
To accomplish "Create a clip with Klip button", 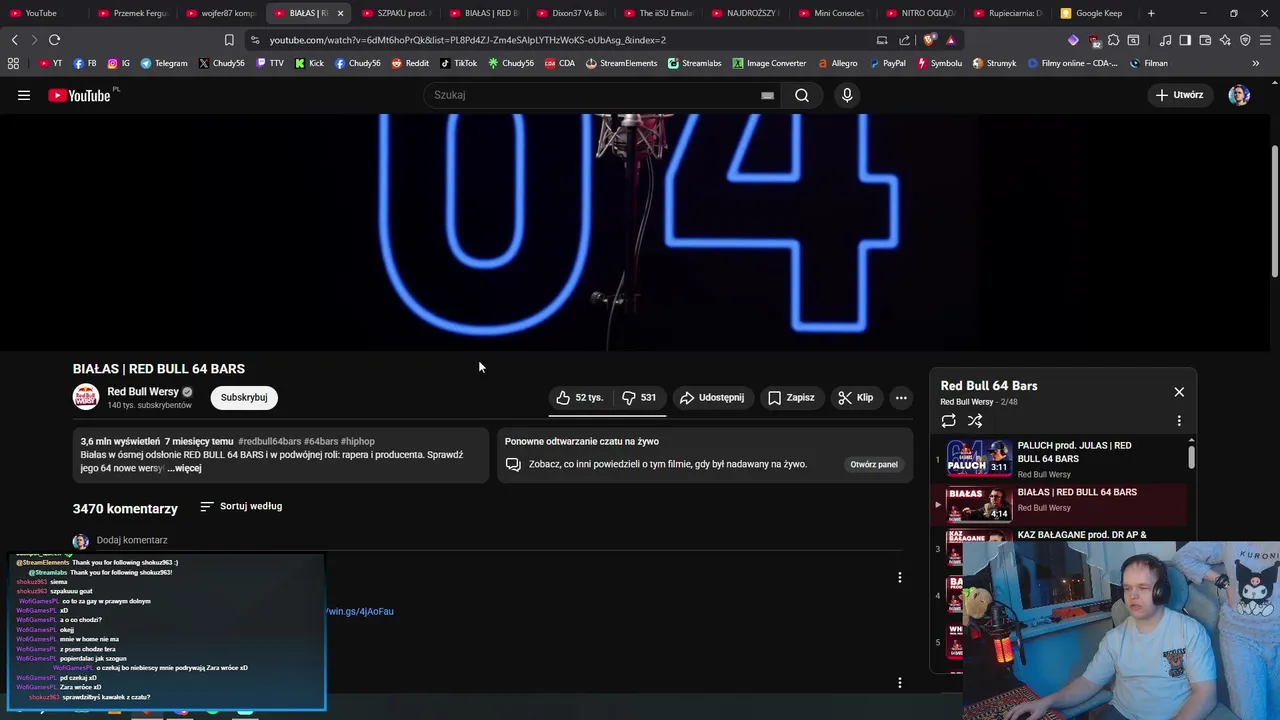I will tap(856, 397).
